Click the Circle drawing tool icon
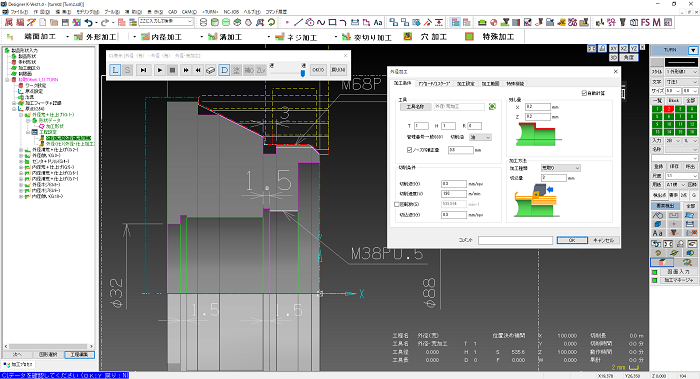The image size is (700, 379). pyautogui.click(x=309, y=22)
